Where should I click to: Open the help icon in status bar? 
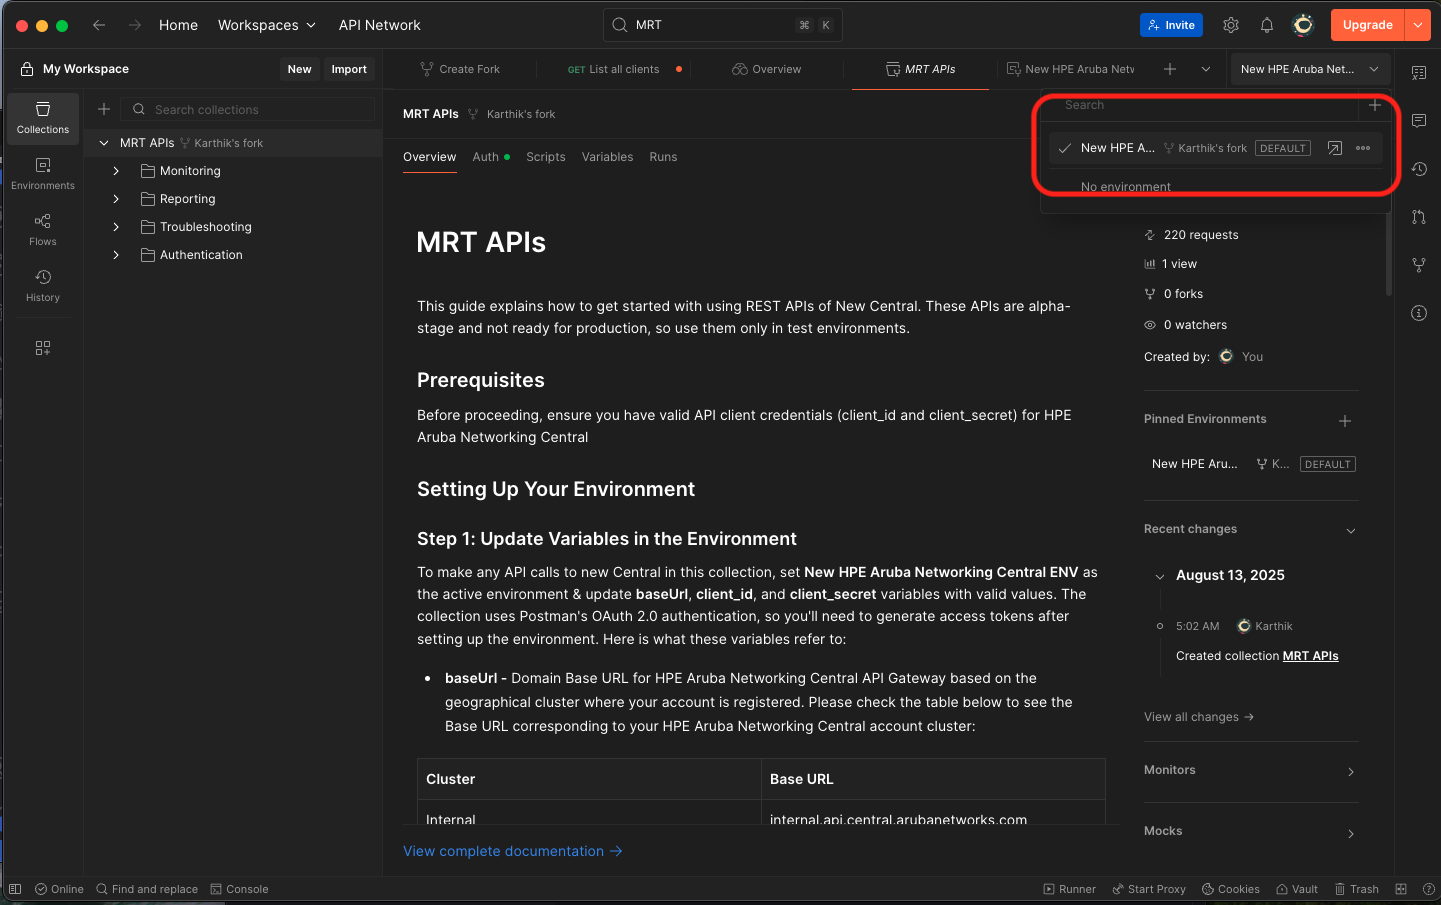(1428, 889)
